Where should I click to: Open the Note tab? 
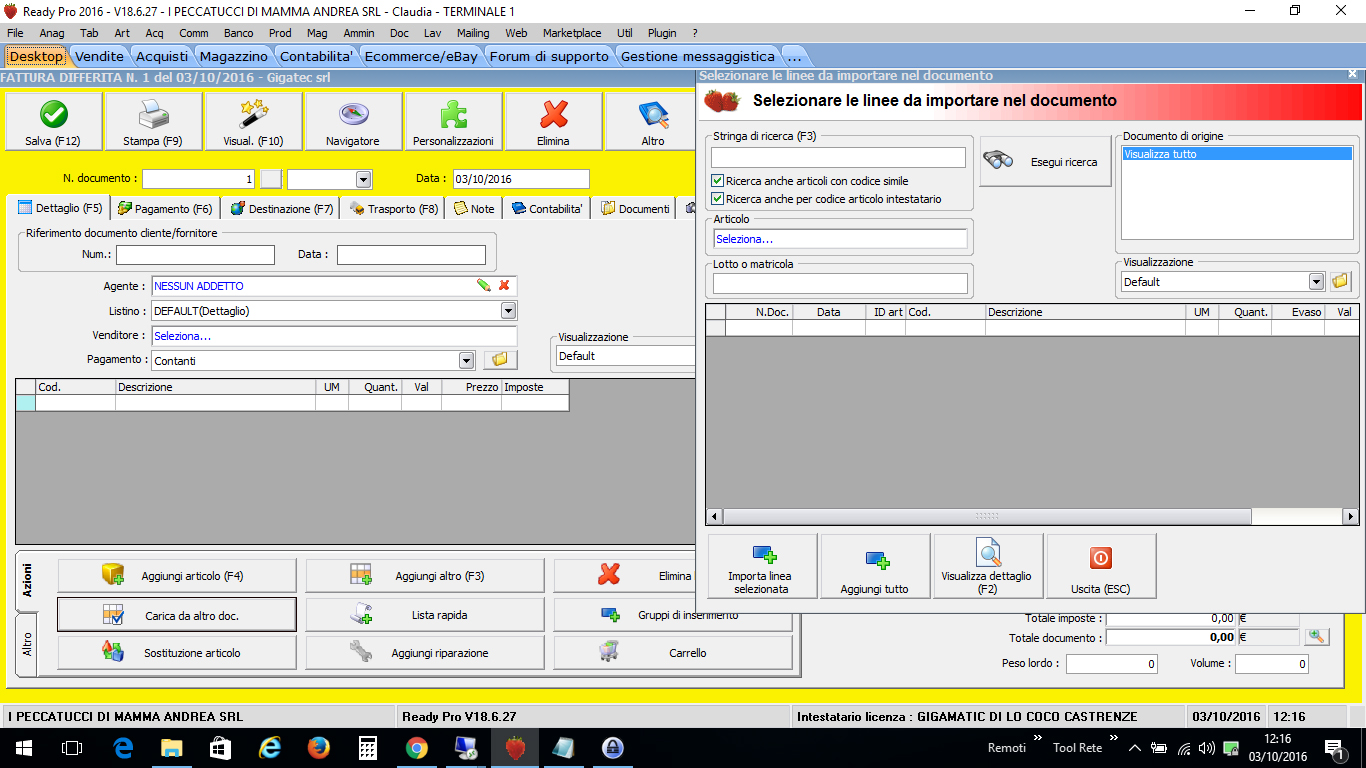(474, 209)
